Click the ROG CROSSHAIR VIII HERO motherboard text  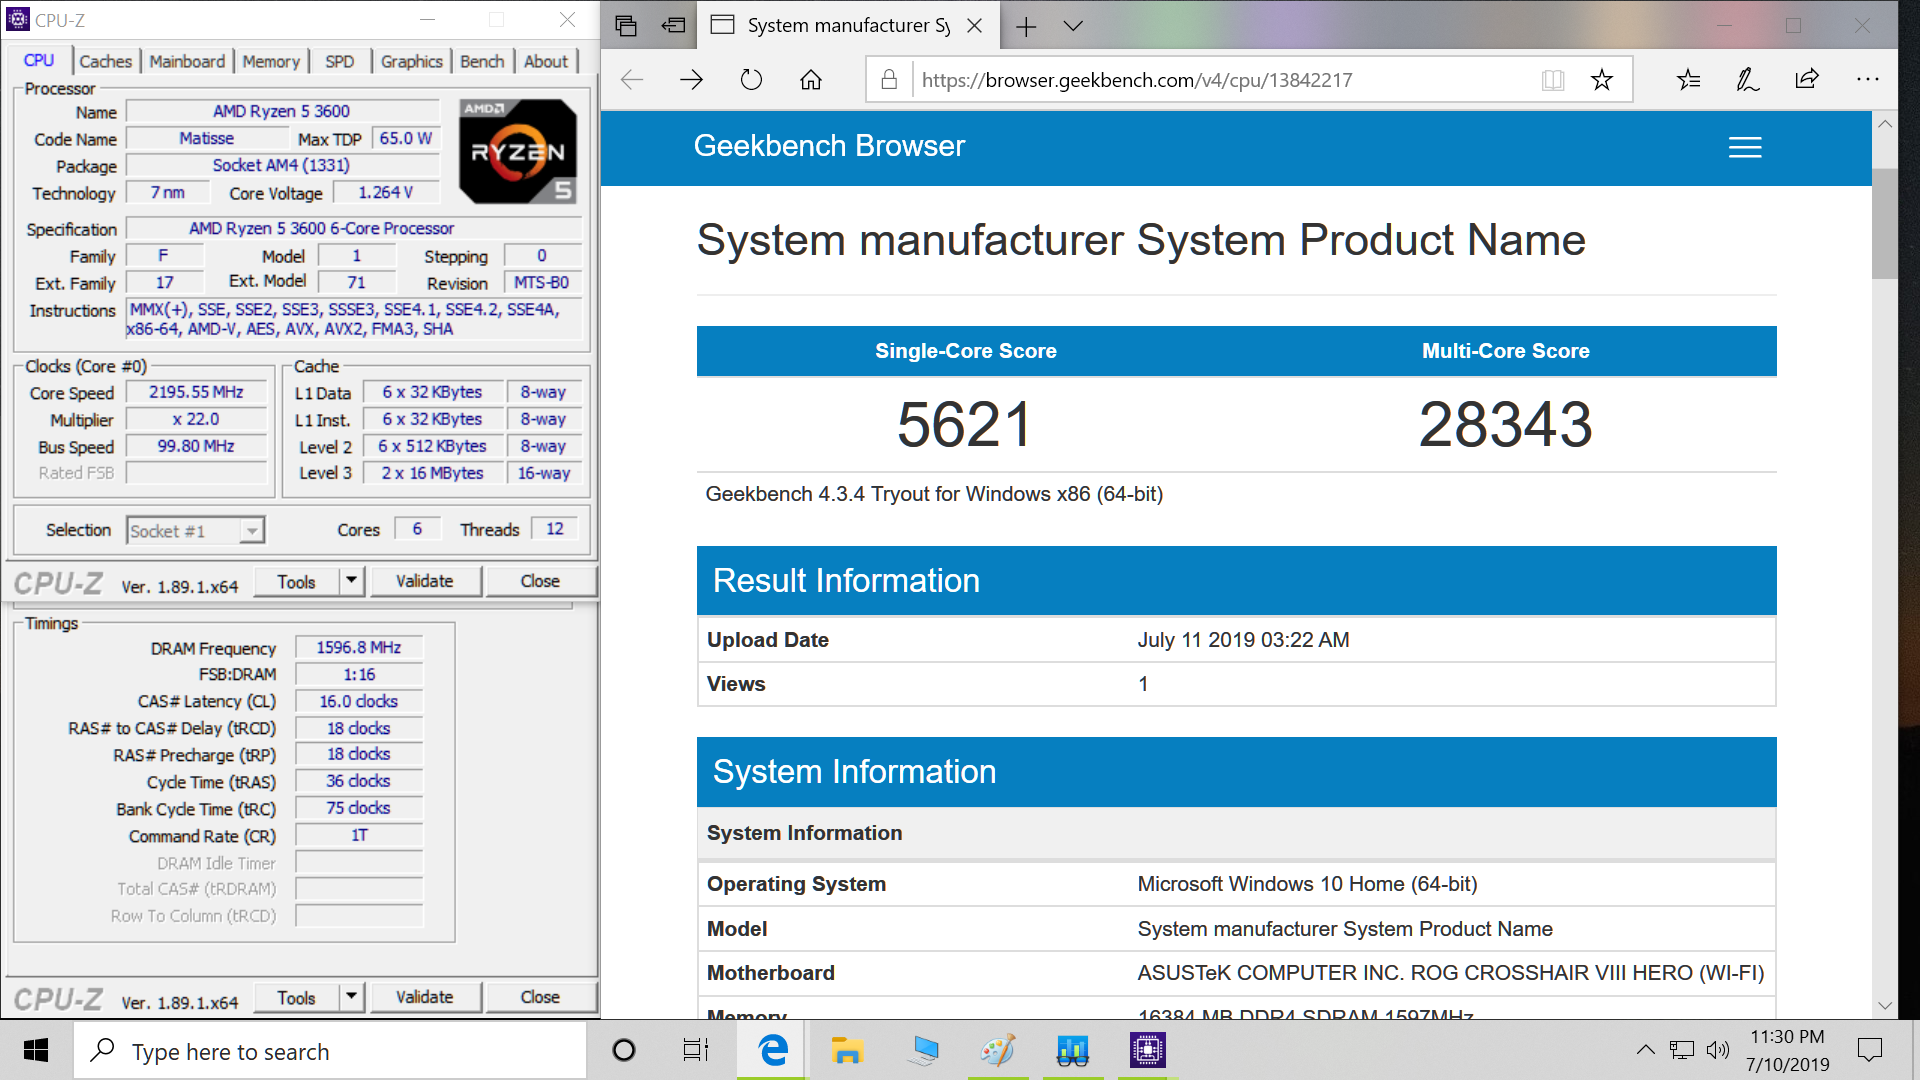[x=1450, y=973]
